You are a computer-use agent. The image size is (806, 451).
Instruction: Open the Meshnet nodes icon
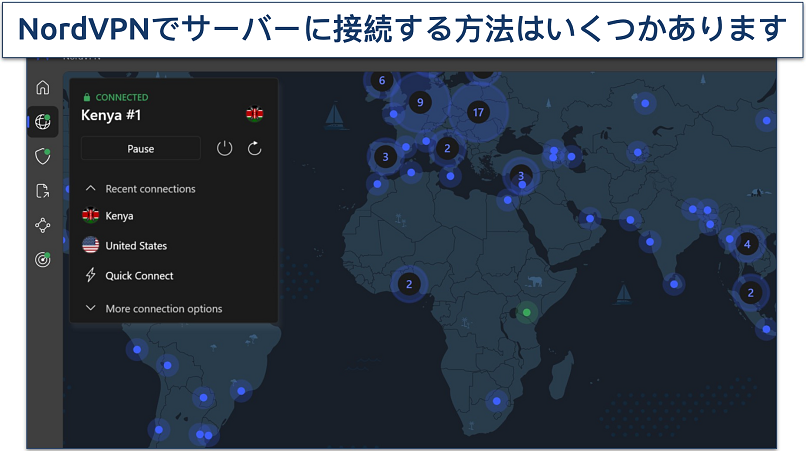(42, 225)
